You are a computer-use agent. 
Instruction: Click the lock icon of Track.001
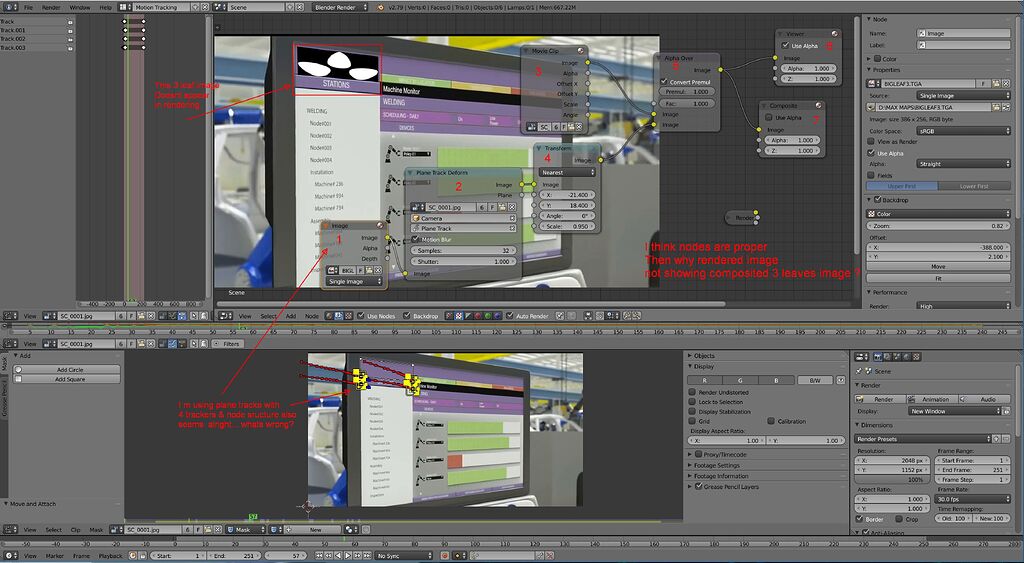coord(70,30)
